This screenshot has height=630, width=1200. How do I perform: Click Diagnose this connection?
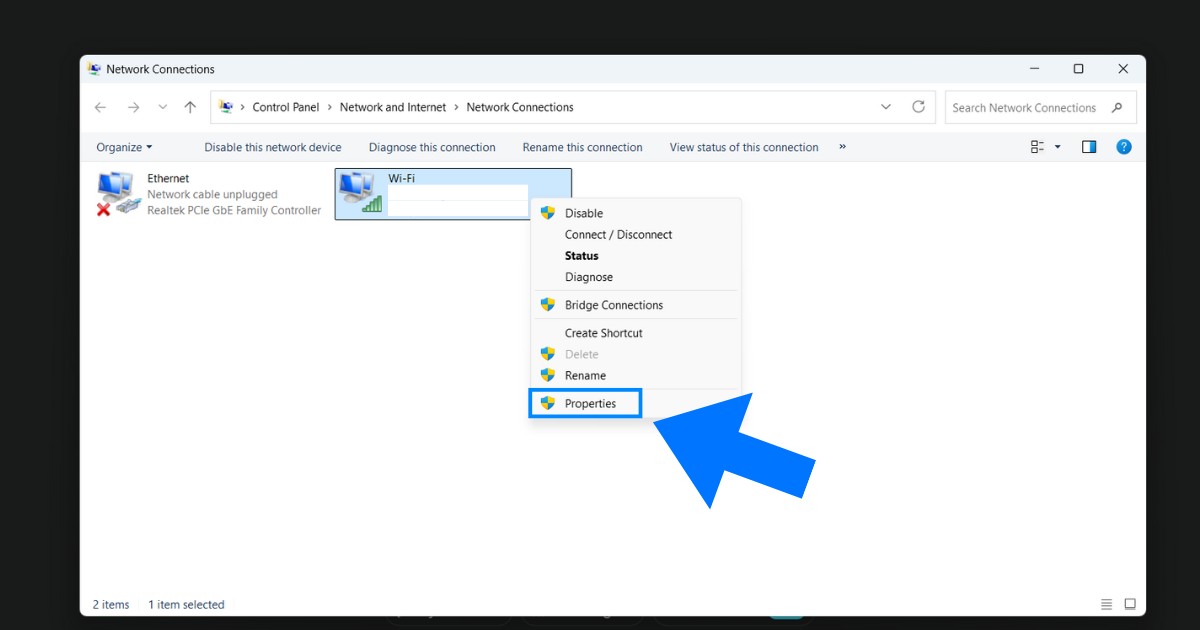(x=432, y=147)
